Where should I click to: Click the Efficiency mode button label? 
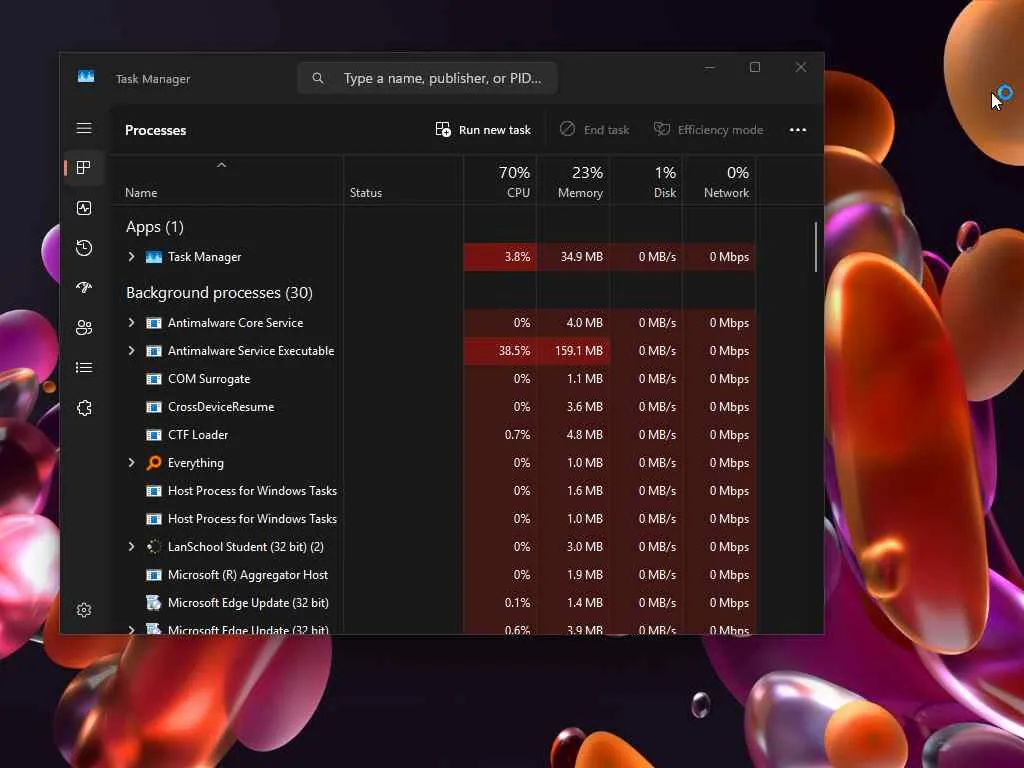tap(720, 130)
